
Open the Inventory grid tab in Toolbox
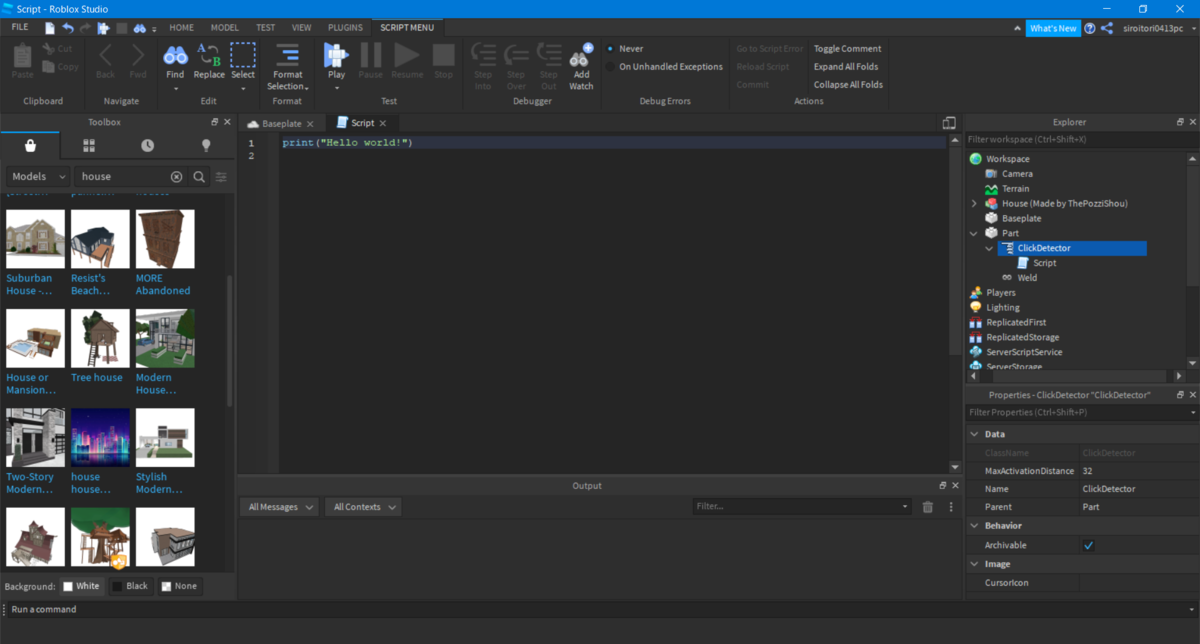(x=89, y=146)
